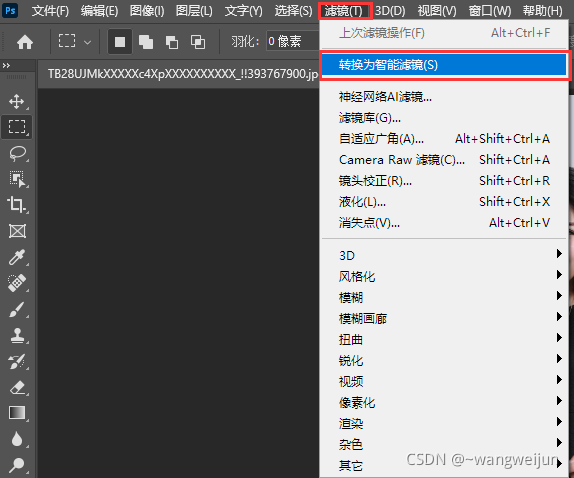574x478 pixels.
Task: Expand the 其它 submenu
Action: pyautogui.click(x=444, y=466)
